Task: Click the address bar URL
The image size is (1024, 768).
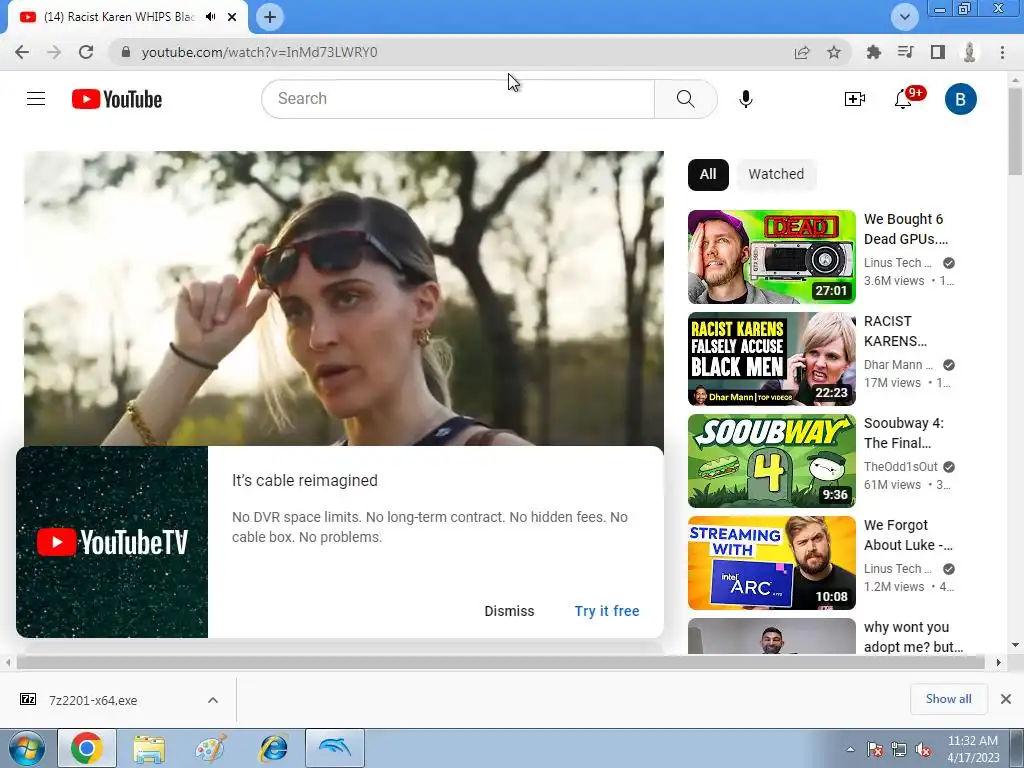Action: 259,52
